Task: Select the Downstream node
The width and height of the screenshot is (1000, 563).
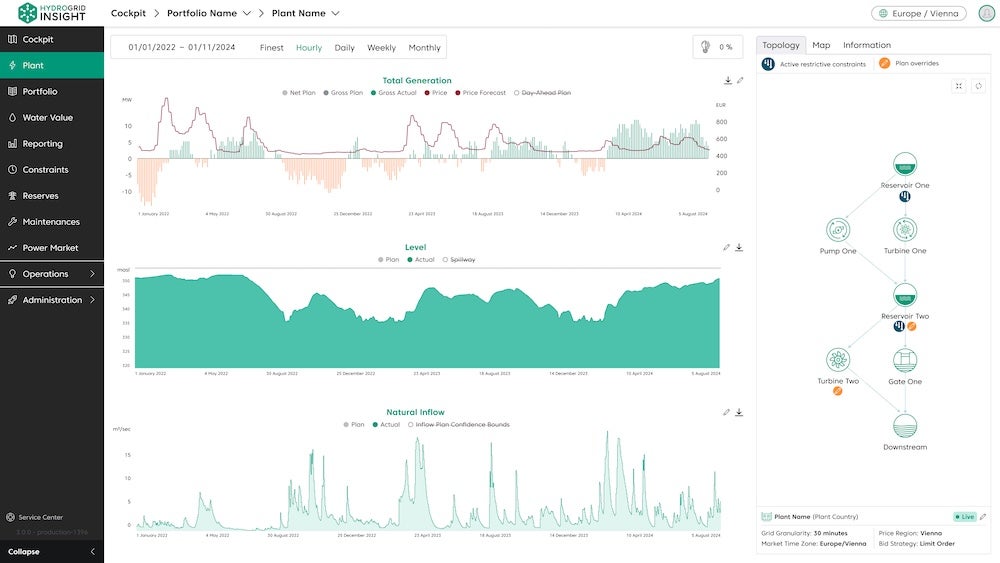Action: [905, 426]
